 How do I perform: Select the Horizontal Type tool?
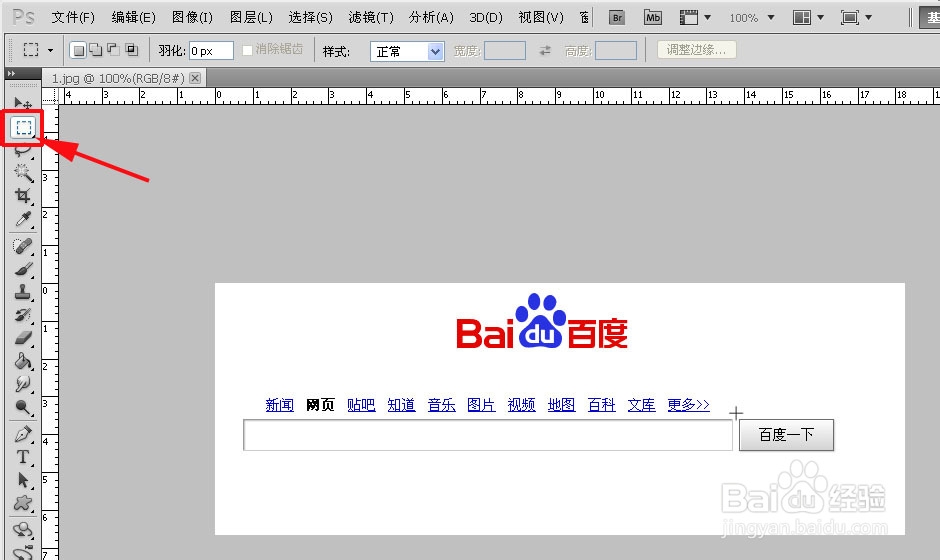tap(23, 457)
